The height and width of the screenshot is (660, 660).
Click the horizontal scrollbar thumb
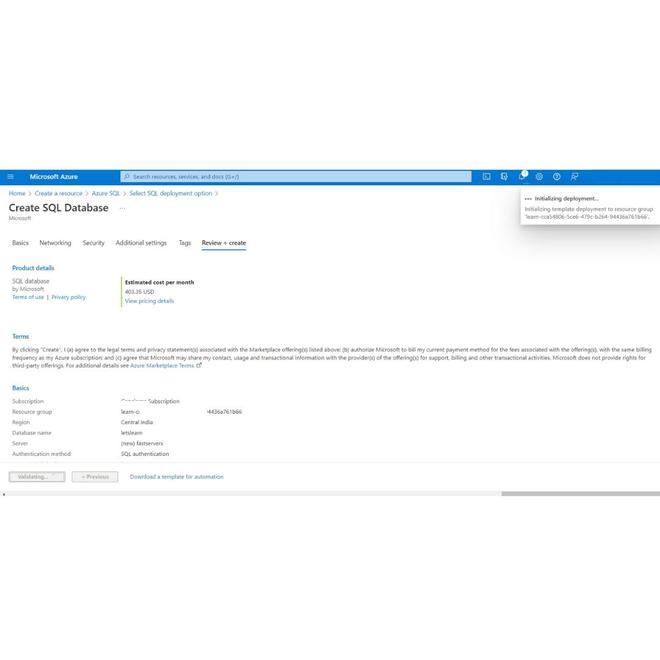(x=580, y=494)
